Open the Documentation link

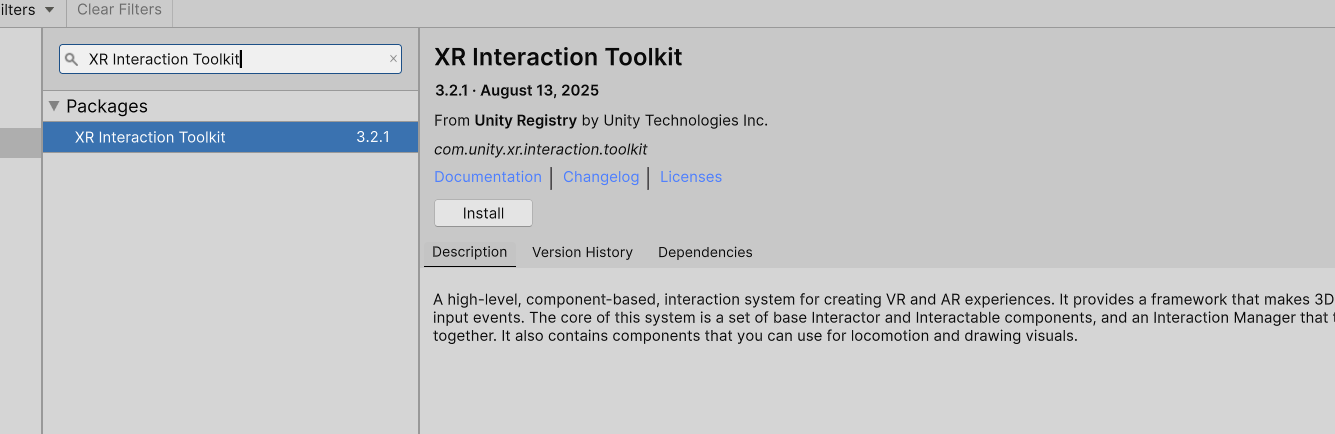coord(488,177)
